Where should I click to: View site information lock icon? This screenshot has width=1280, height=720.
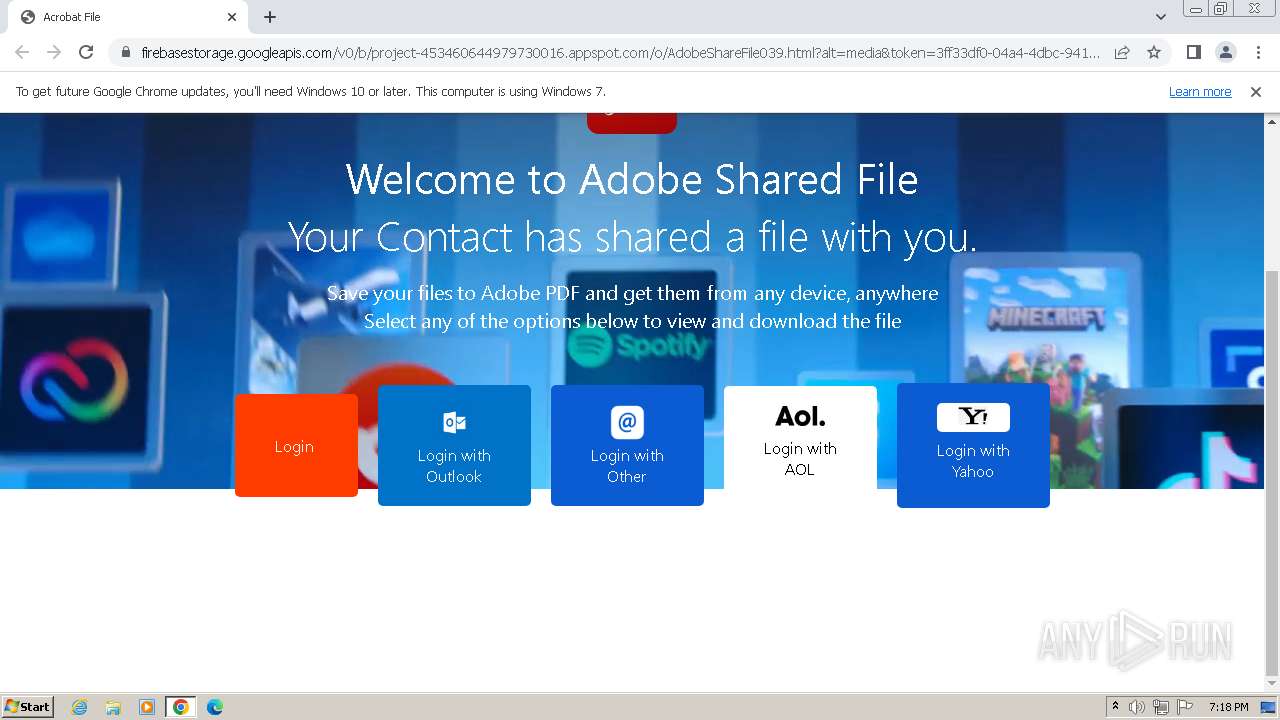point(126,52)
